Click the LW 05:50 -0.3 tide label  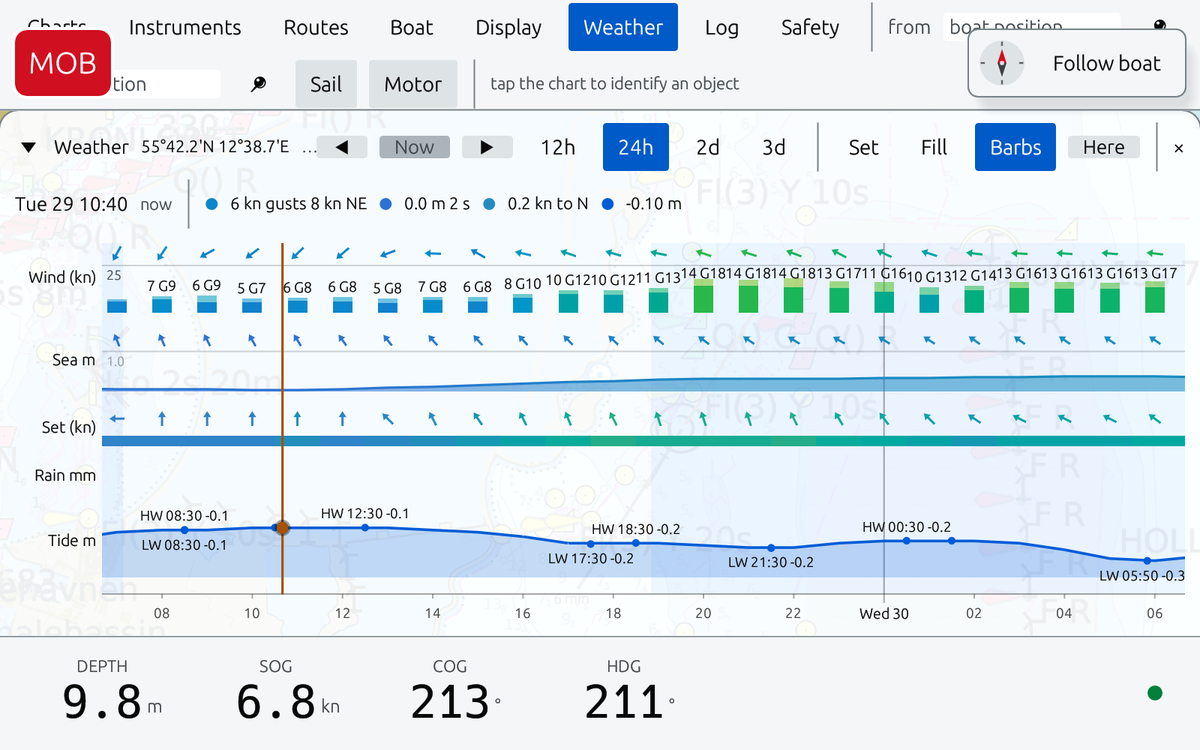(1142, 576)
